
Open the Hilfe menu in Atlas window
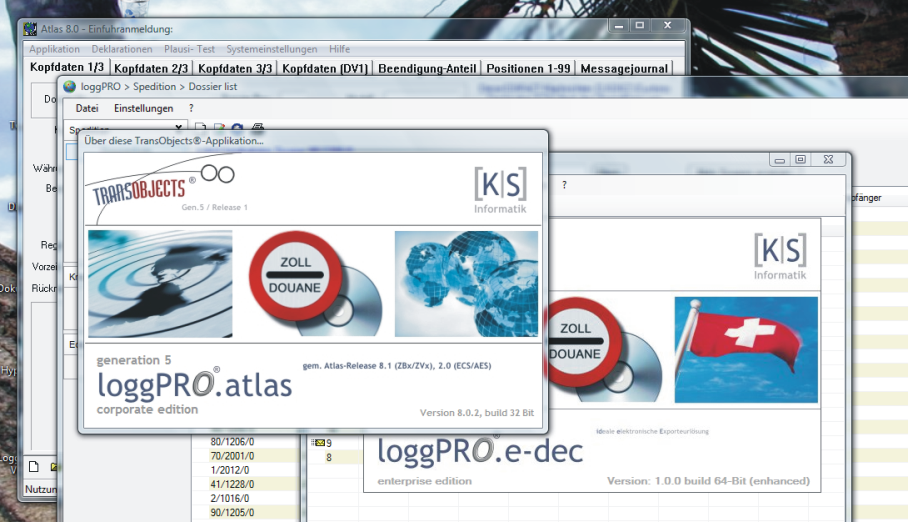pos(339,49)
